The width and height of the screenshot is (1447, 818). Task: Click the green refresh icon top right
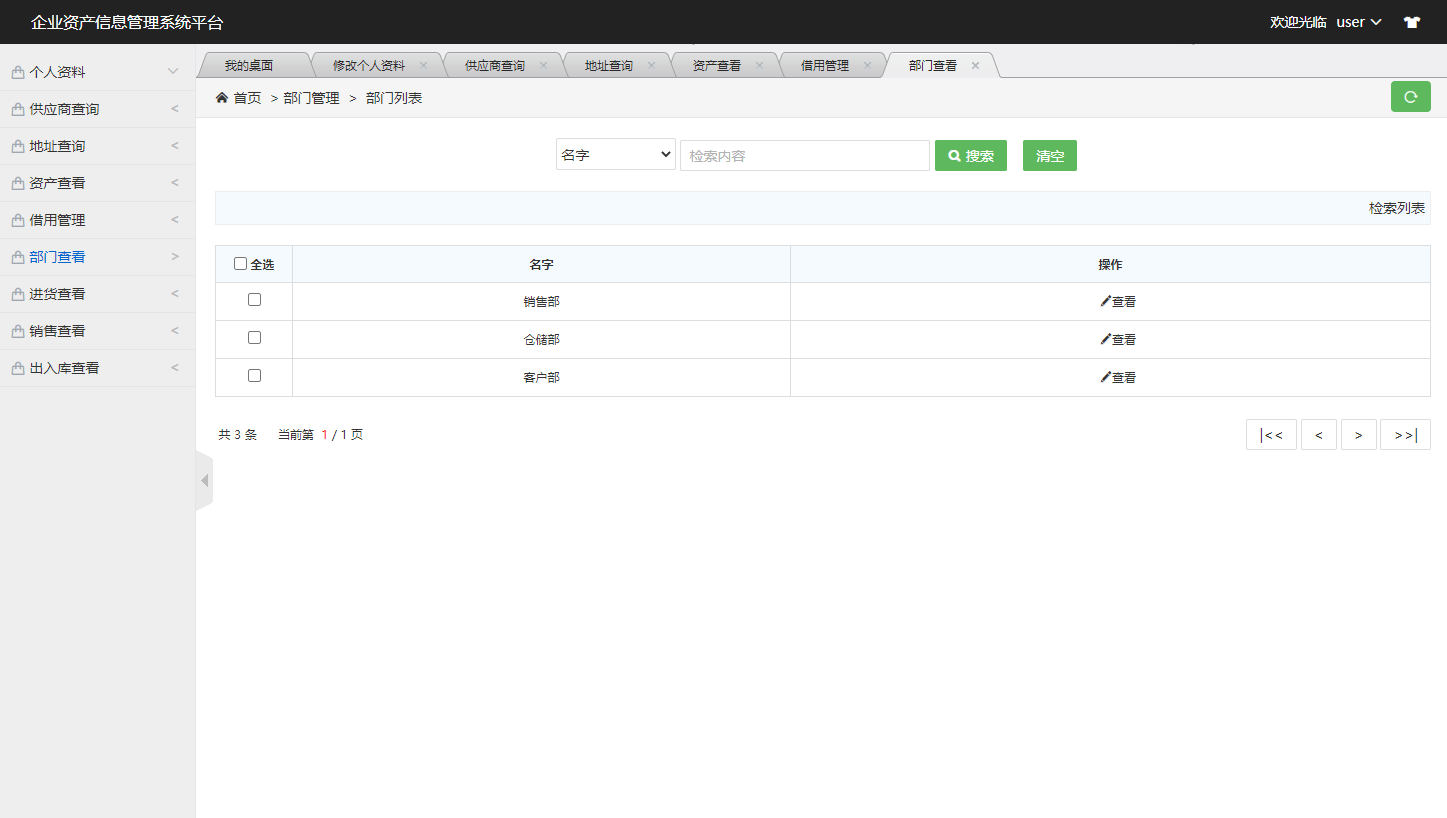(x=1410, y=97)
